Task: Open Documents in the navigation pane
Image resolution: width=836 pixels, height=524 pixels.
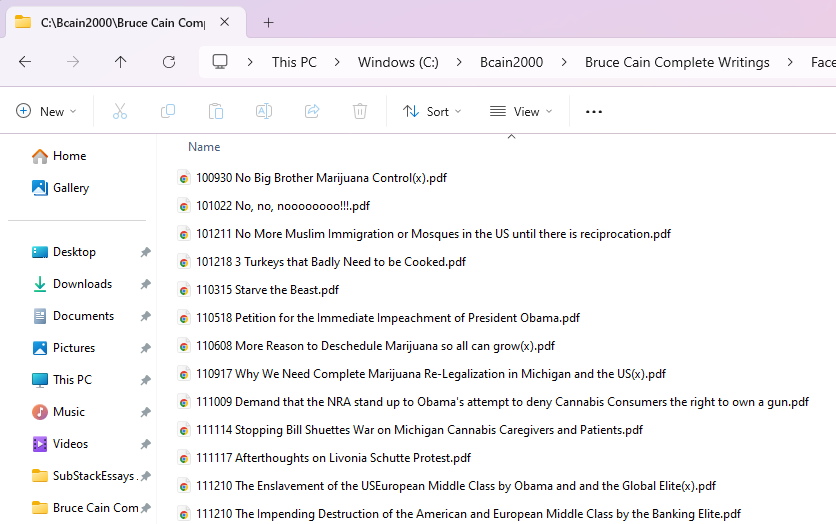Action: coord(84,316)
